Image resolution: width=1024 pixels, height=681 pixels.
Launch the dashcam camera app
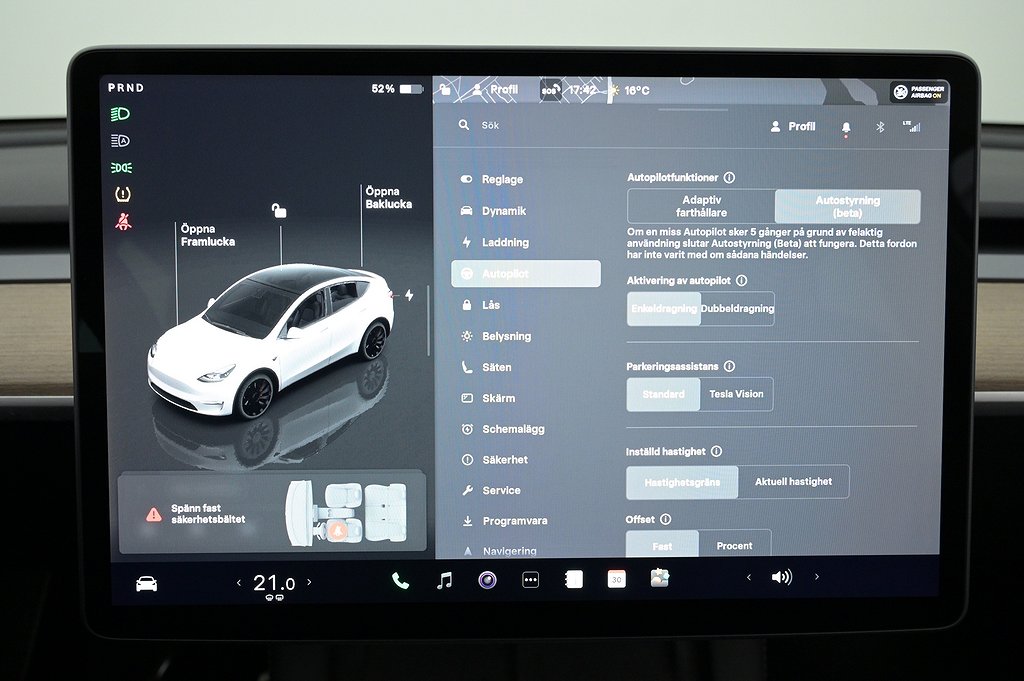pos(487,580)
